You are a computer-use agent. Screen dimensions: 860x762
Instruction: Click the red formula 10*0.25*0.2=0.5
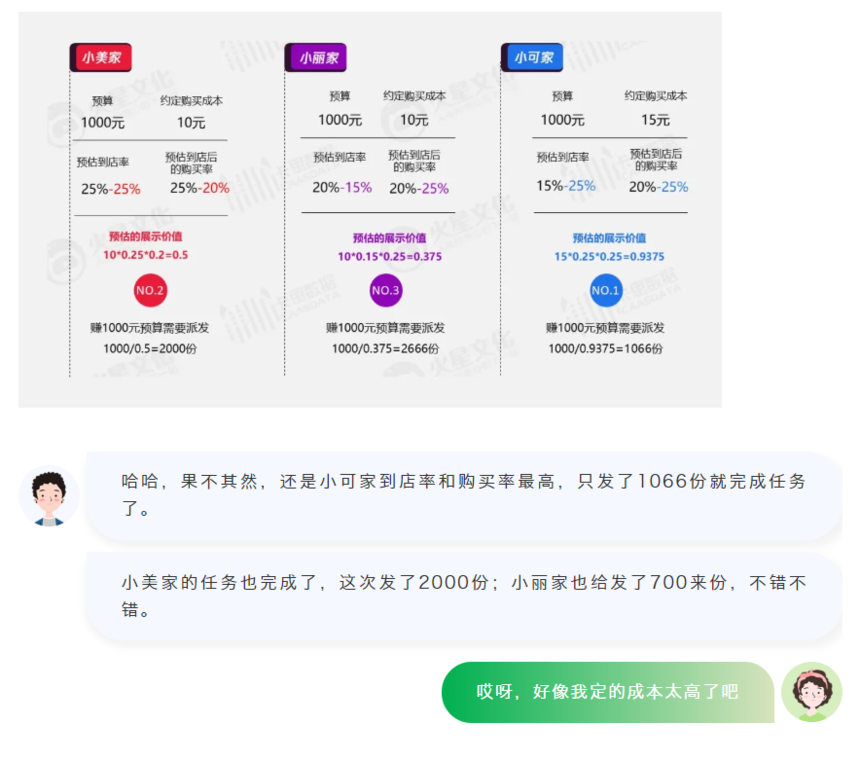point(146,255)
